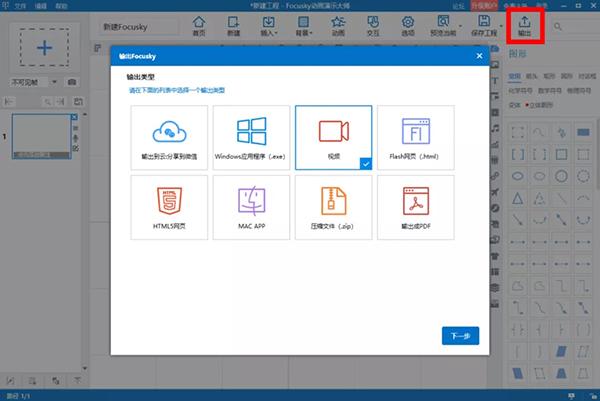Click the 输出 export icon in toolbar
The image size is (600, 401).
tap(524, 27)
